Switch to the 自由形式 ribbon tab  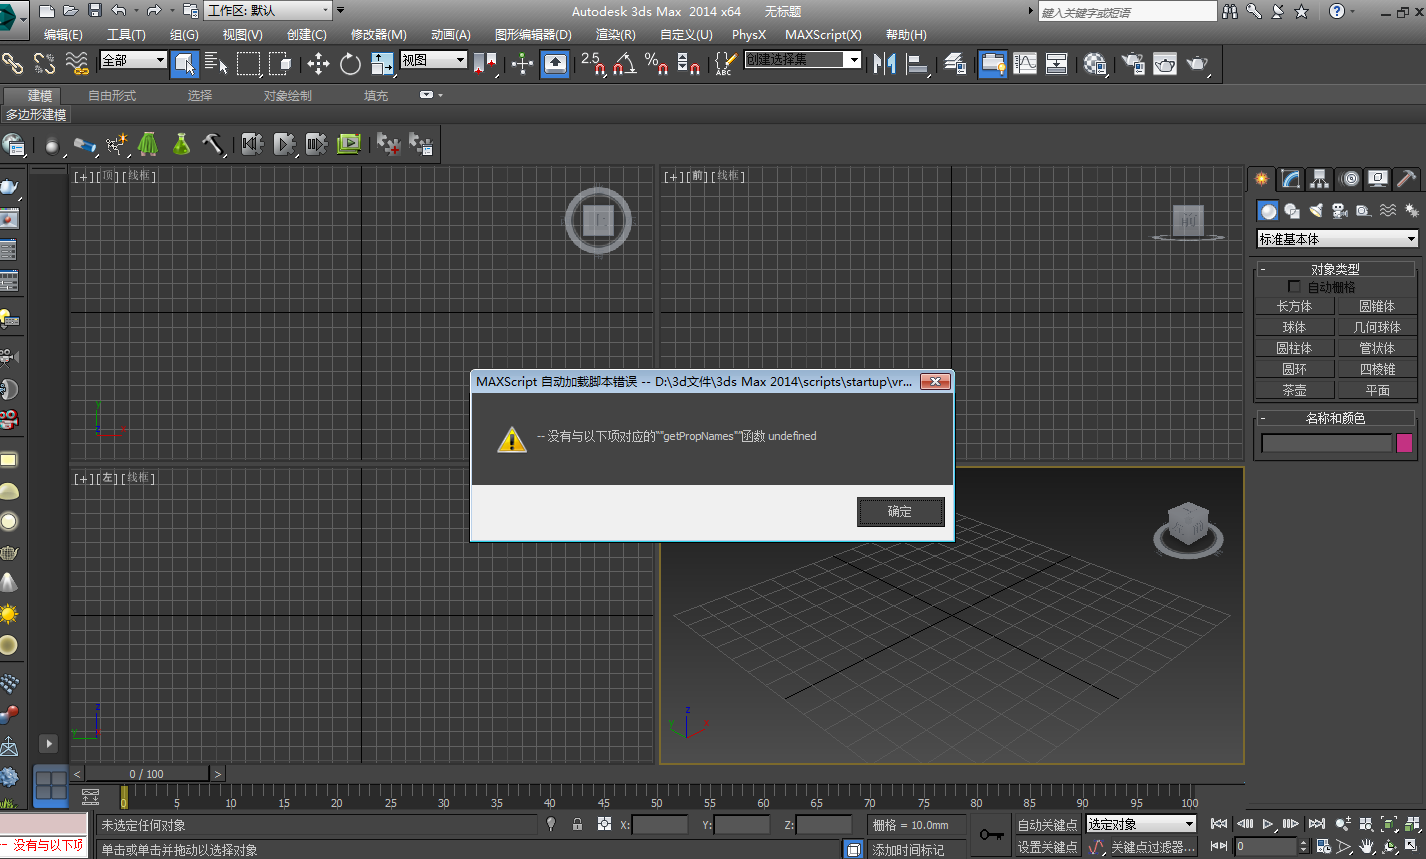click(x=112, y=96)
